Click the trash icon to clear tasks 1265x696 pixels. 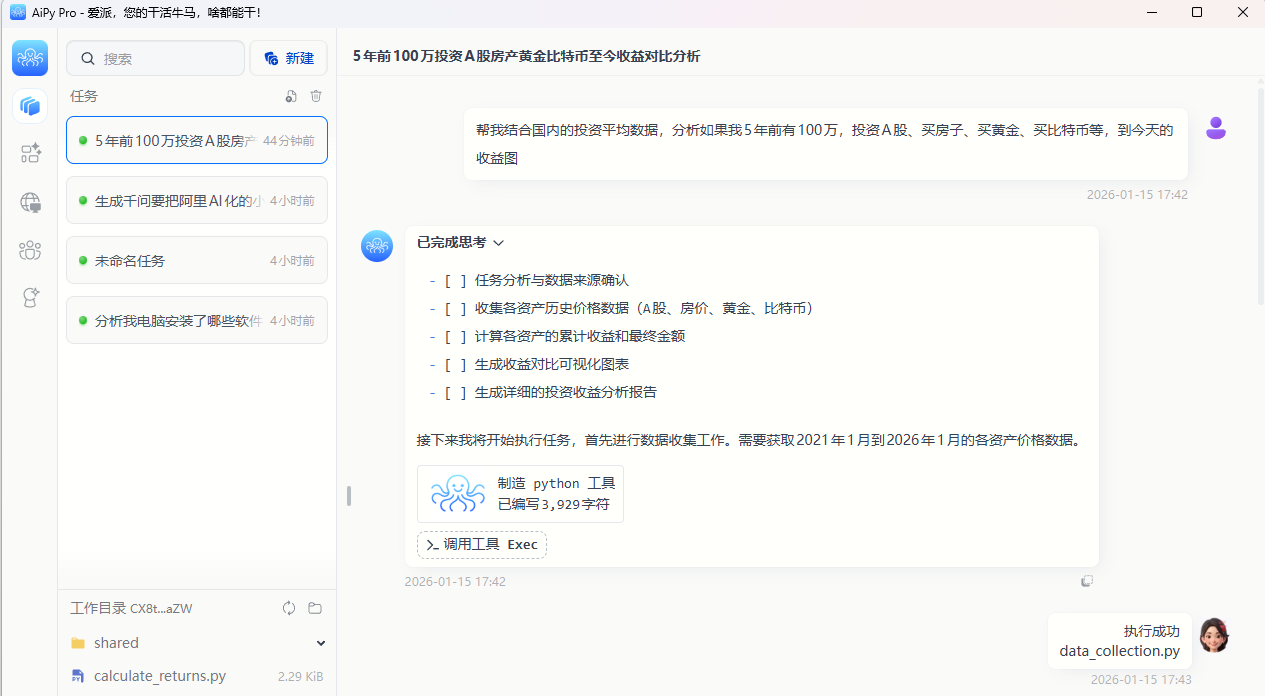(317, 96)
